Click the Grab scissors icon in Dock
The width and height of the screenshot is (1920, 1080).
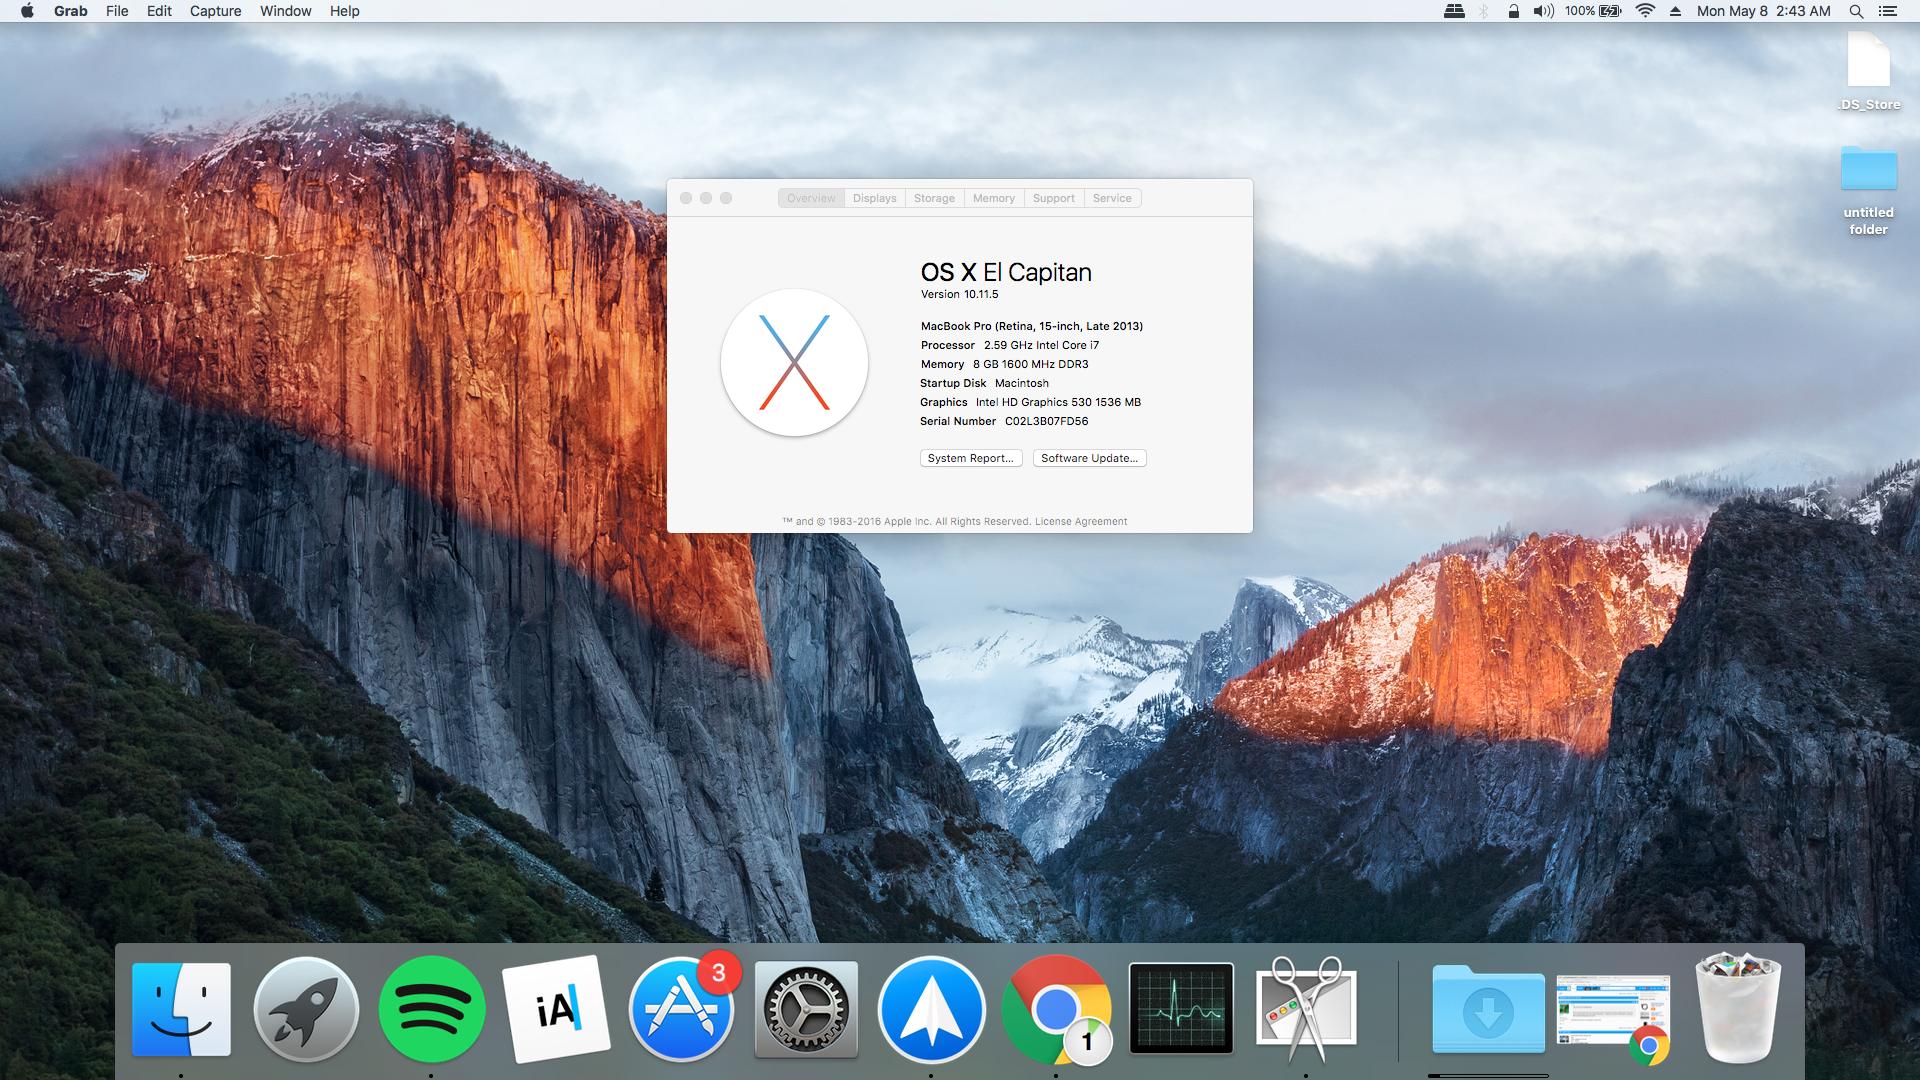pos(1306,1009)
